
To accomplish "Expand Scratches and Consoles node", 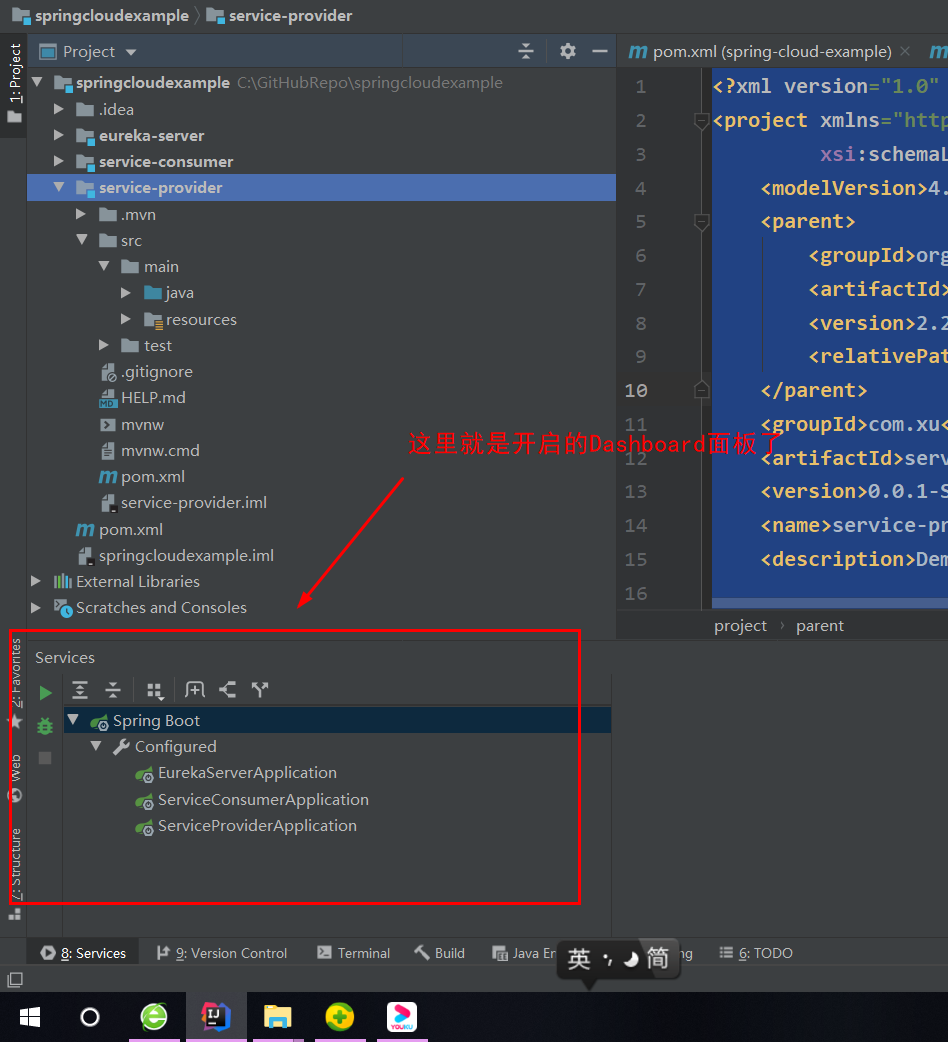I will pos(36,607).
